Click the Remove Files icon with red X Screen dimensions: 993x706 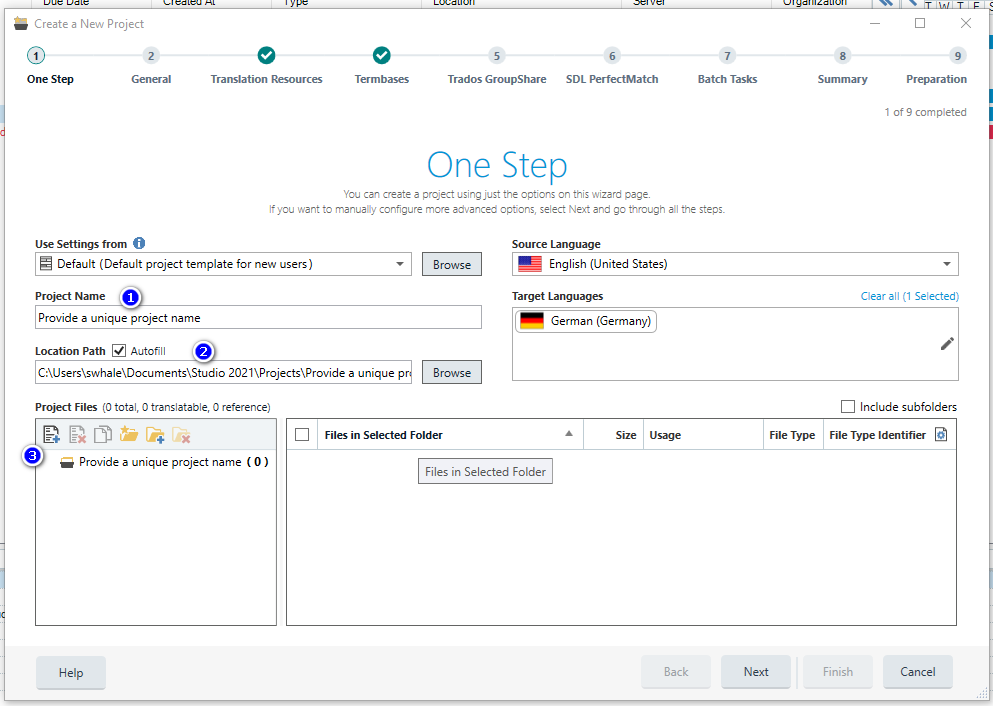(78, 435)
